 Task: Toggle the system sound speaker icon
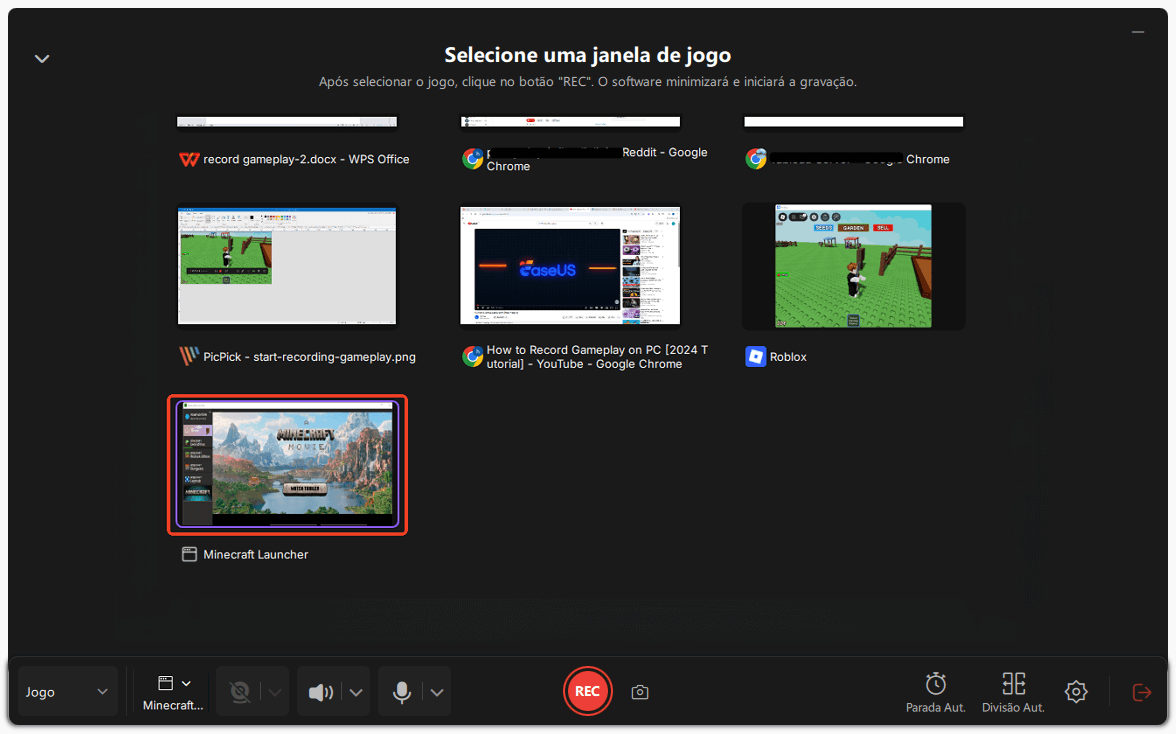320,692
